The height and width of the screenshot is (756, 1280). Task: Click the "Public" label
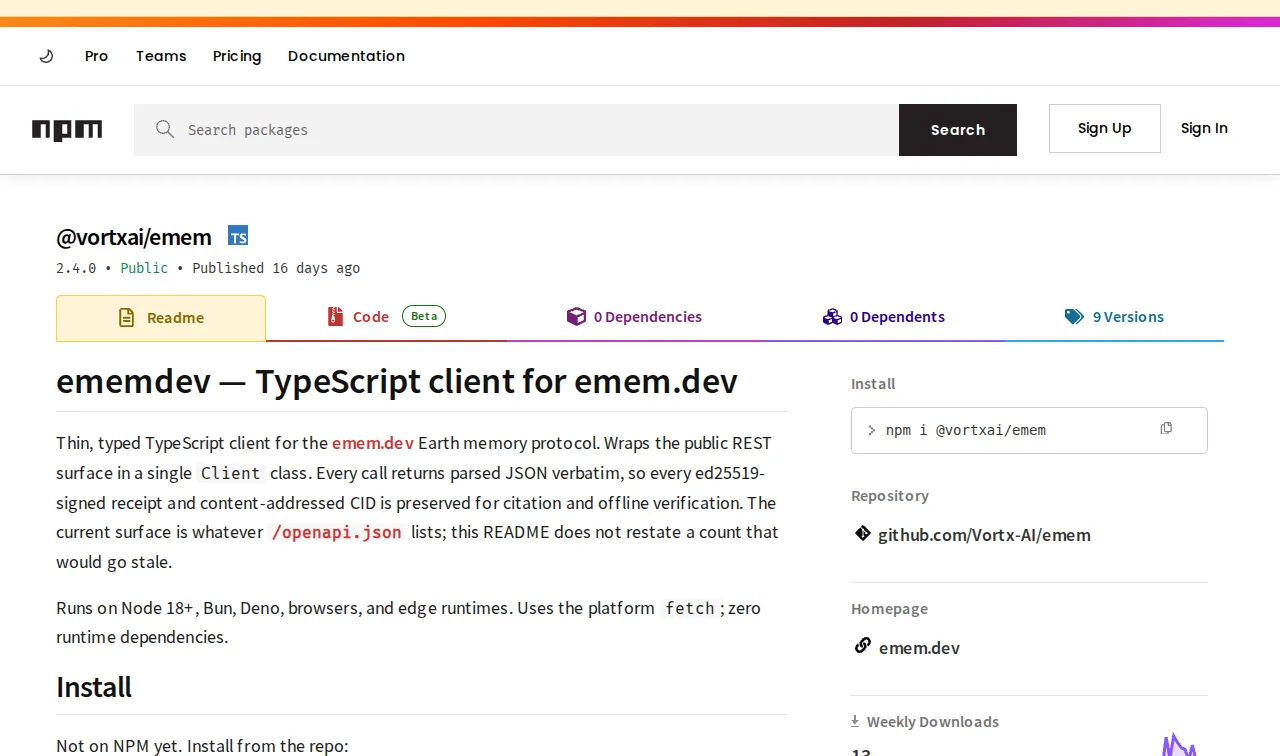pyautogui.click(x=144, y=268)
